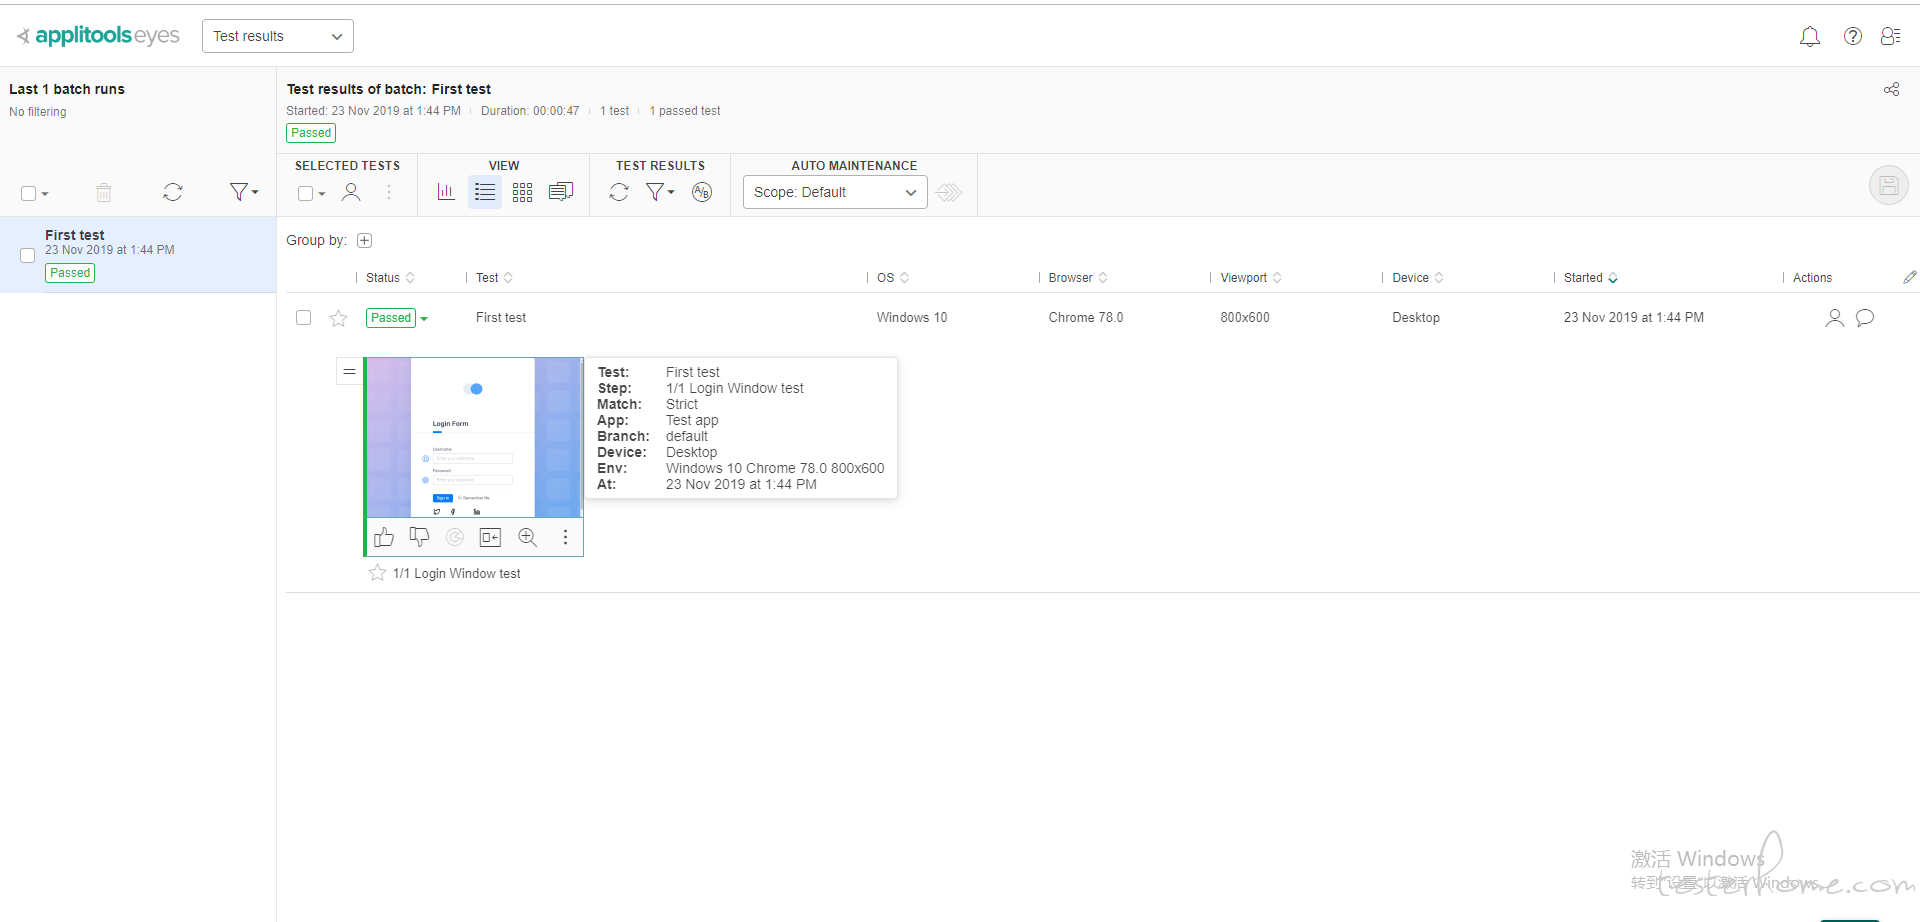1920x922 pixels.
Task: Click the Applitools Eyes logo
Action: 98,36
